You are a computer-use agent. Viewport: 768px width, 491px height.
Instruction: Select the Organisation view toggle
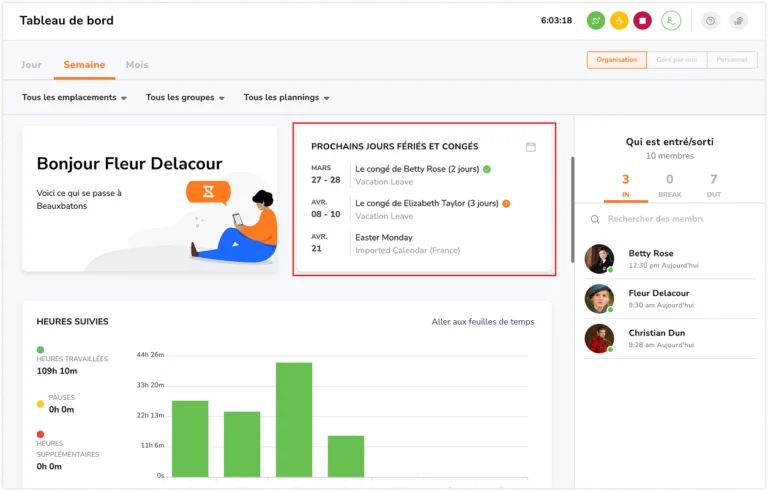[x=617, y=60]
